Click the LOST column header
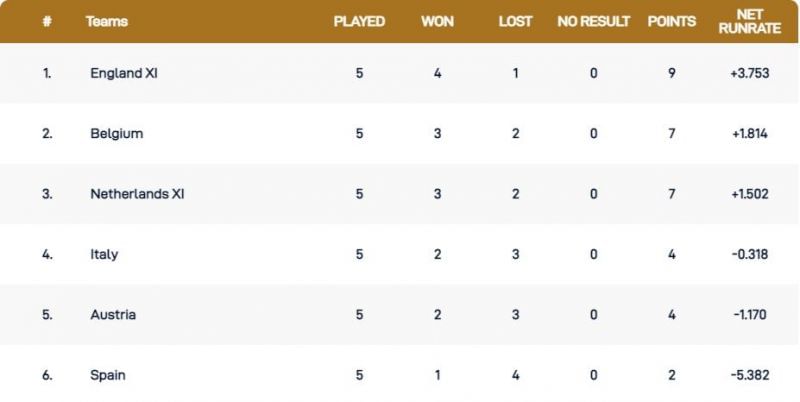 tap(515, 21)
